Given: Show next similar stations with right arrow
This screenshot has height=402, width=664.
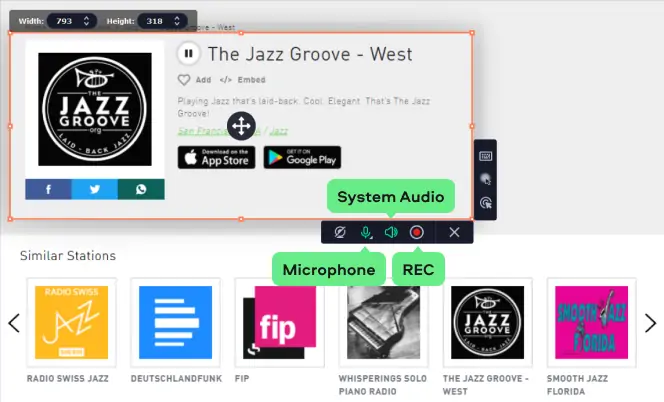Looking at the screenshot, I should 650,323.
